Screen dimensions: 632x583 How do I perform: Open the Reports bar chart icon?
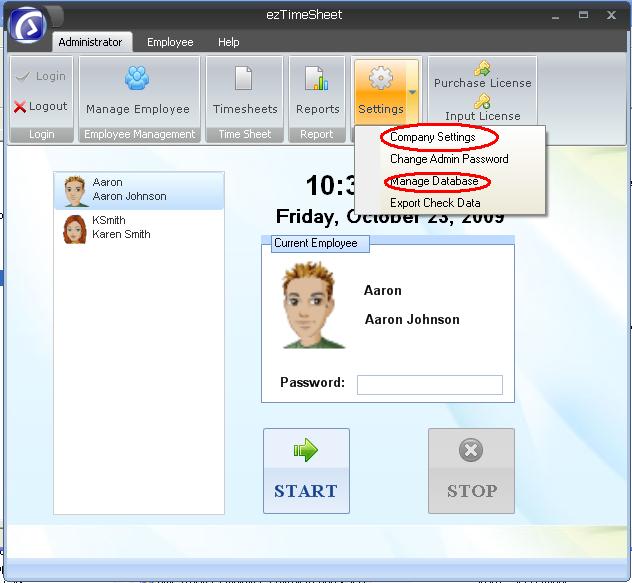pyautogui.click(x=317, y=78)
